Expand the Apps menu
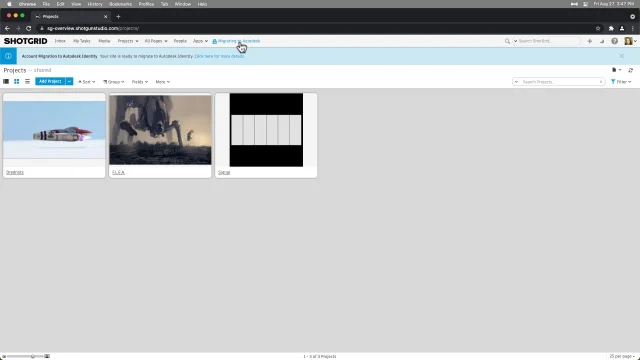640x360 pixels. coord(200,41)
